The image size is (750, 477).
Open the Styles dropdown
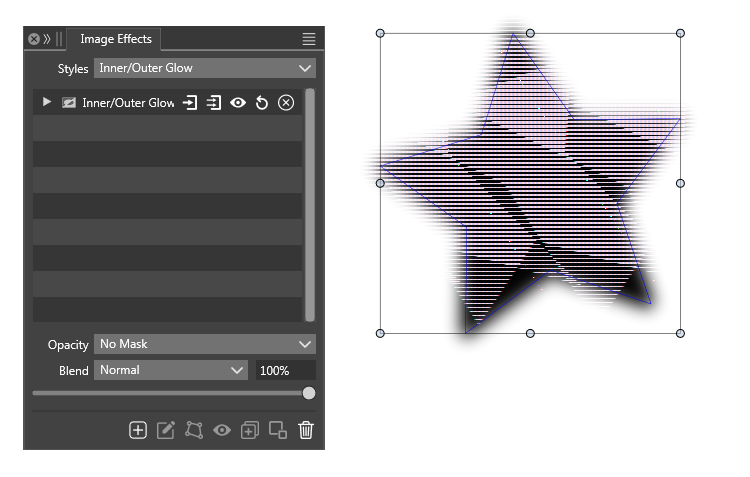click(x=205, y=68)
